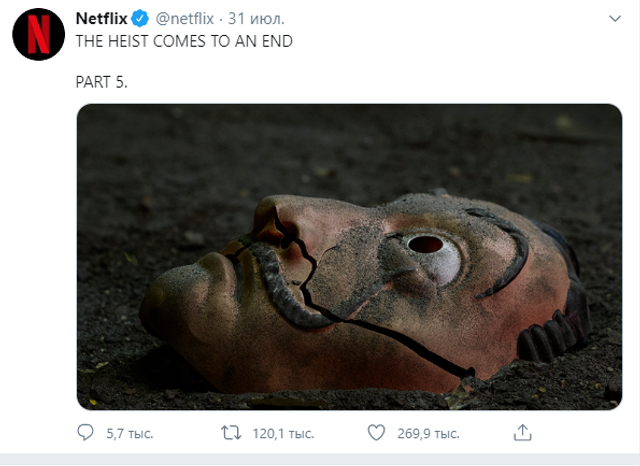Click the blue verified badge

pos(141,20)
